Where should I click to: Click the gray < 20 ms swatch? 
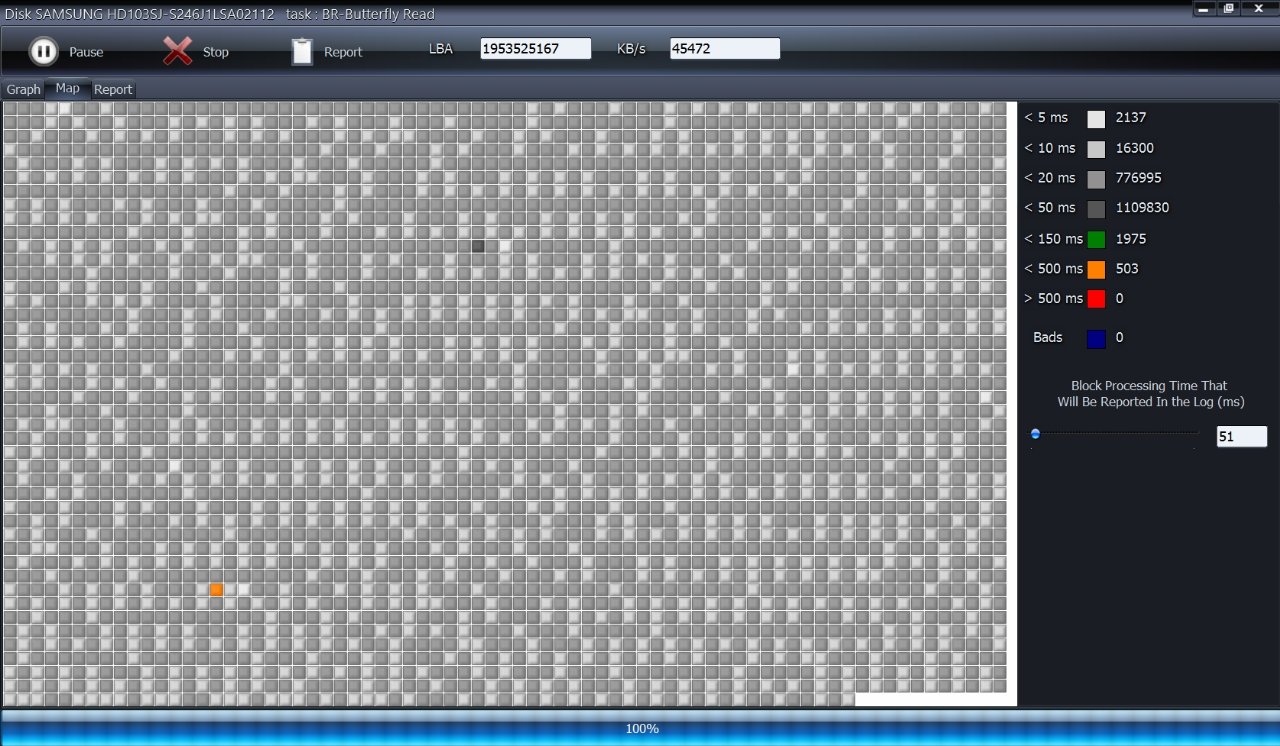[x=1096, y=179]
